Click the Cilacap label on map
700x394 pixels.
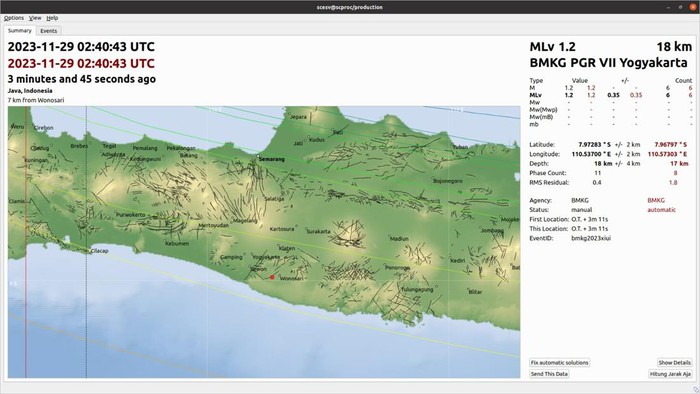pos(100,251)
